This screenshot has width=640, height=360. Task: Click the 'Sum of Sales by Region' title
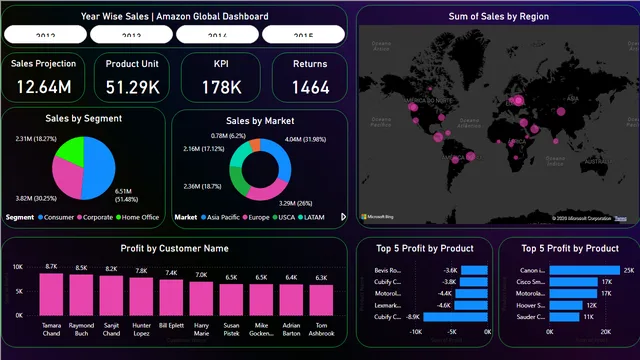click(x=498, y=16)
